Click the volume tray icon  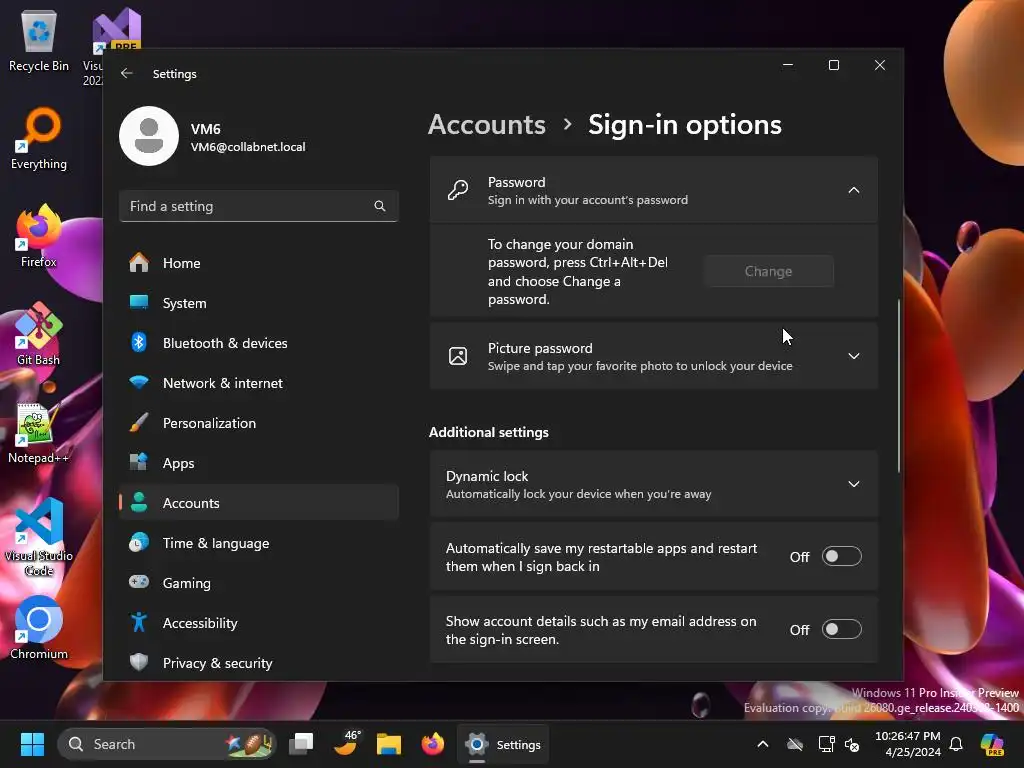852,744
